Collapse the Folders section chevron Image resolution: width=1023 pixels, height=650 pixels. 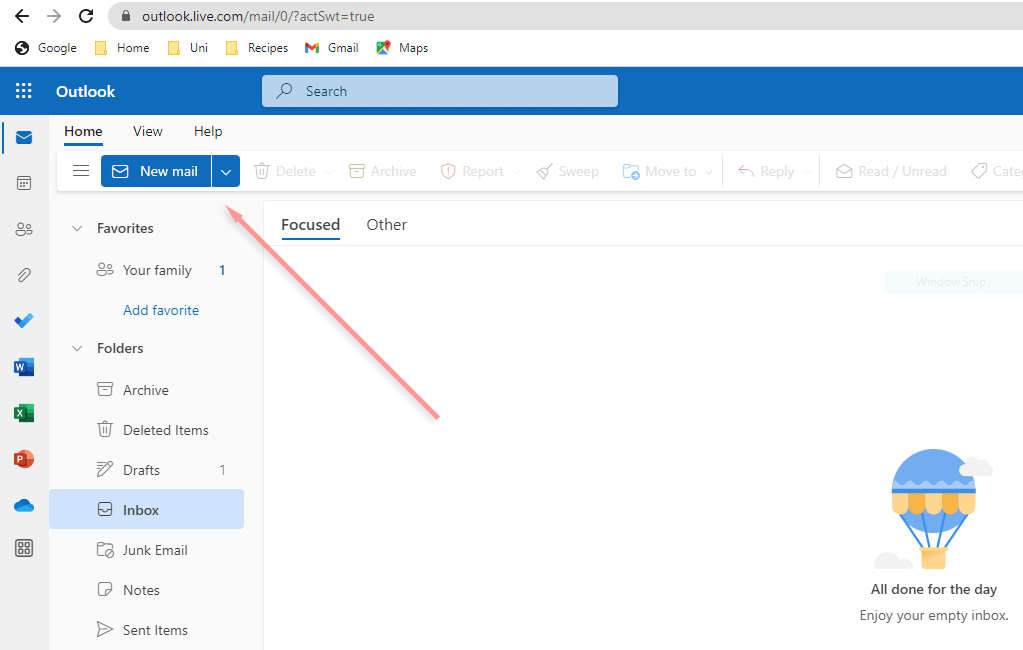tap(77, 348)
